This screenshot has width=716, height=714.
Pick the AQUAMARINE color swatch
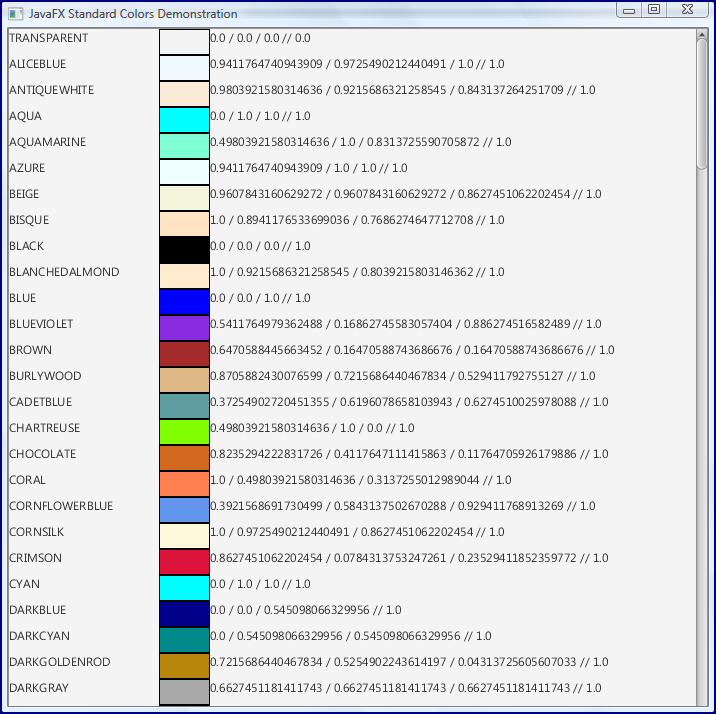[184, 146]
